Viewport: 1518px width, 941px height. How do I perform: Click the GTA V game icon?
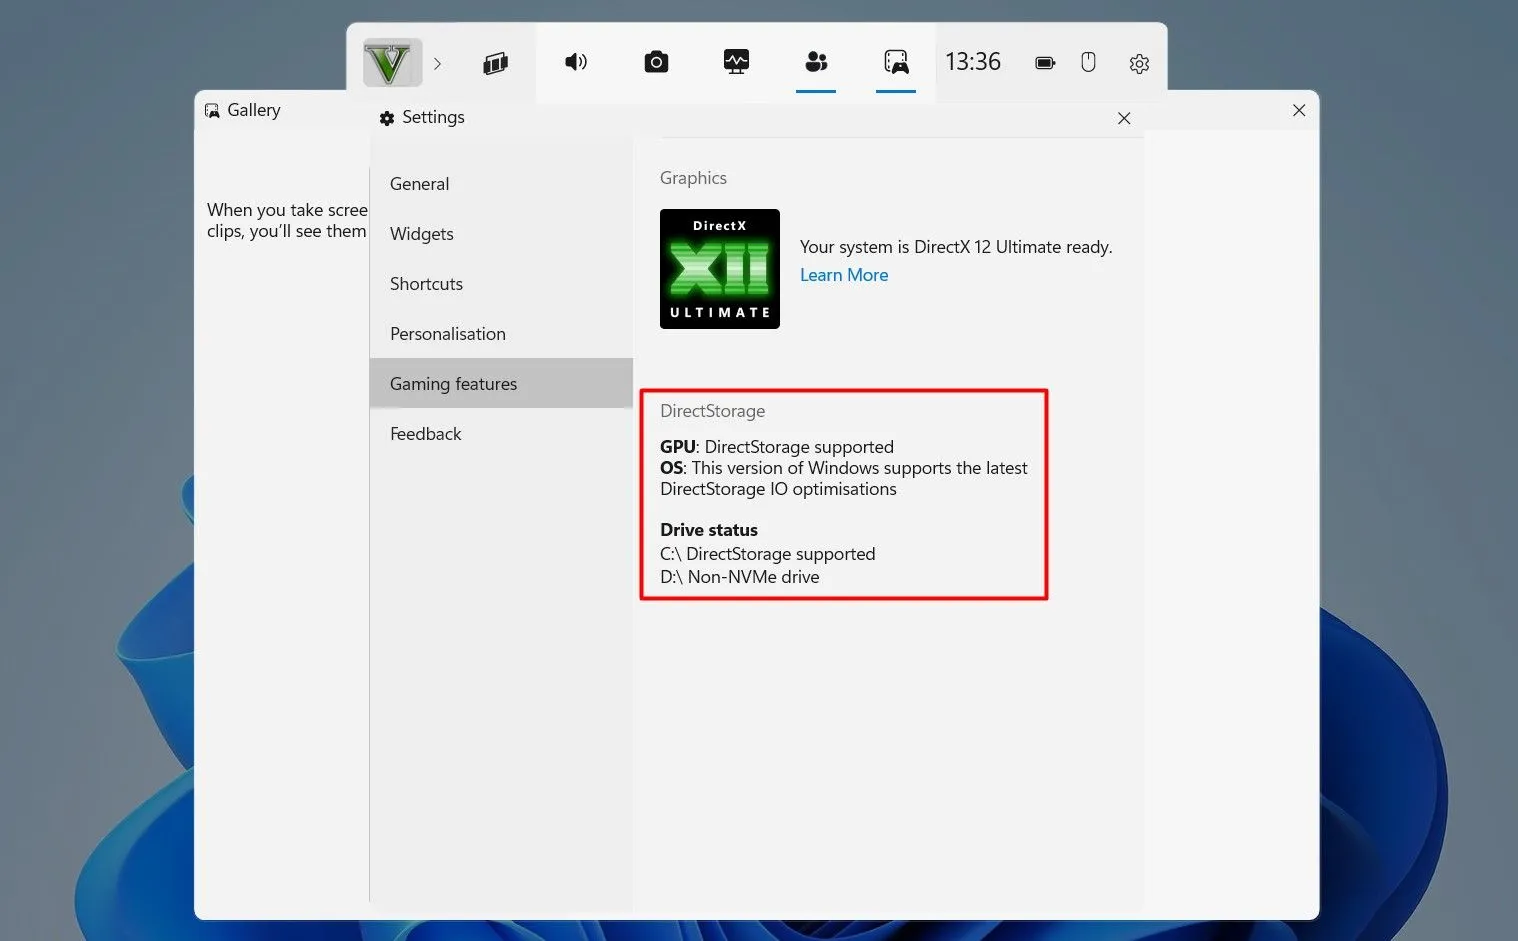coord(392,62)
